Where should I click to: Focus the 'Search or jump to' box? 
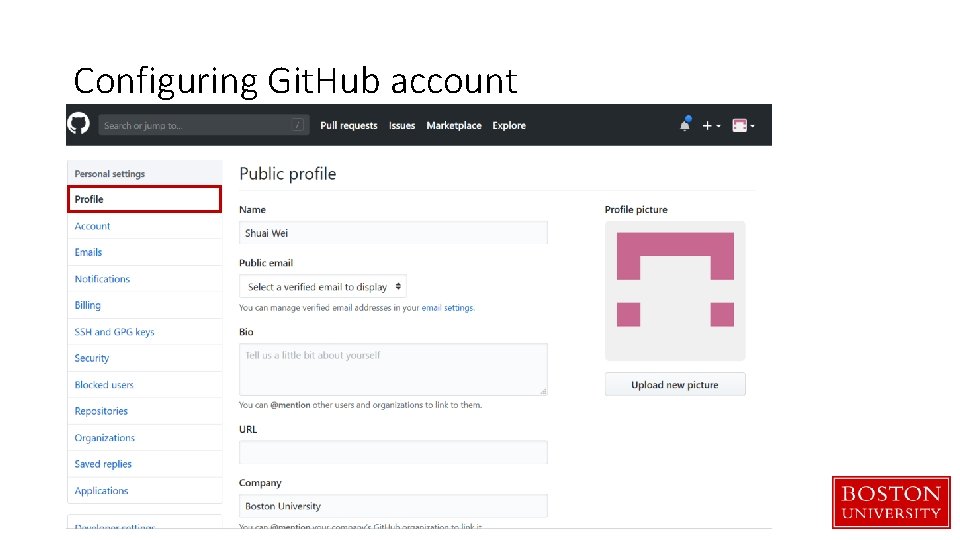coord(204,126)
